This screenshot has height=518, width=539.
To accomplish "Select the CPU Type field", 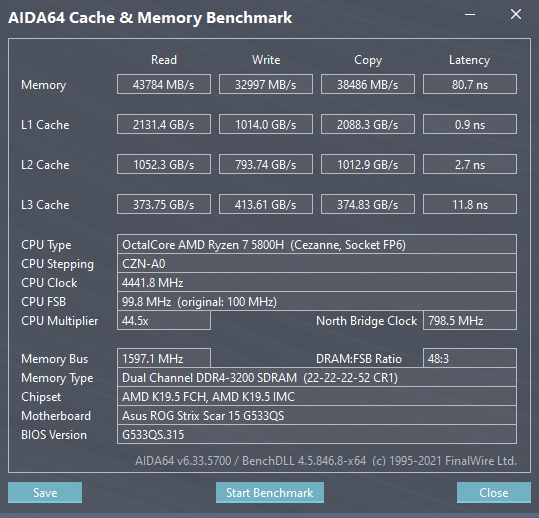I will [317, 244].
